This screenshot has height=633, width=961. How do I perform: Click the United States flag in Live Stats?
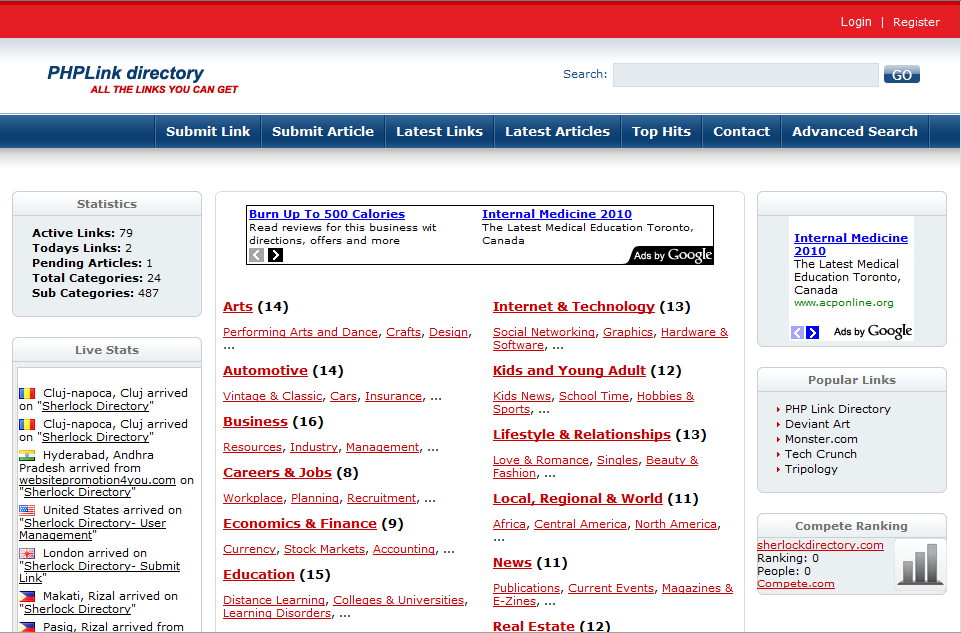(x=27, y=510)
